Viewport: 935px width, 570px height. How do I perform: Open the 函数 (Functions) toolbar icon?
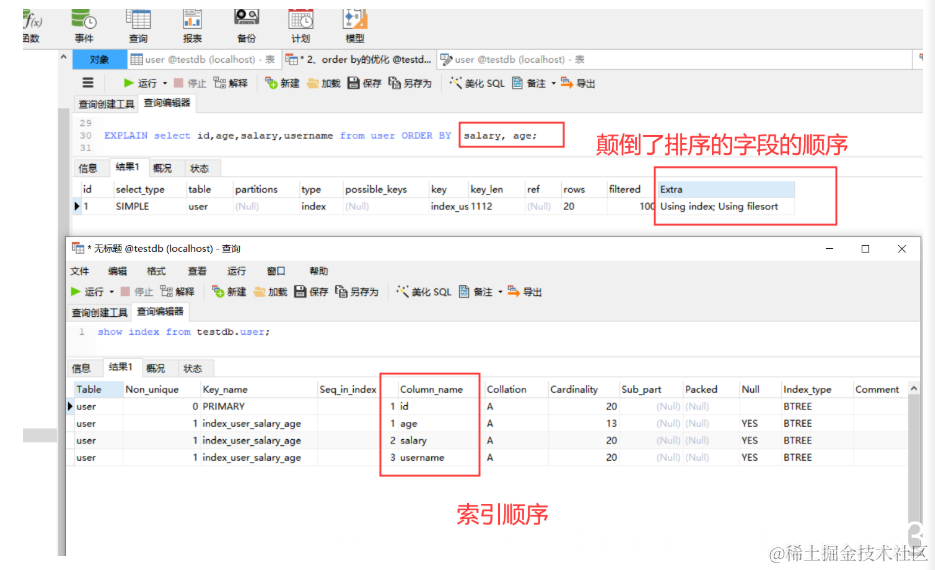32,26
